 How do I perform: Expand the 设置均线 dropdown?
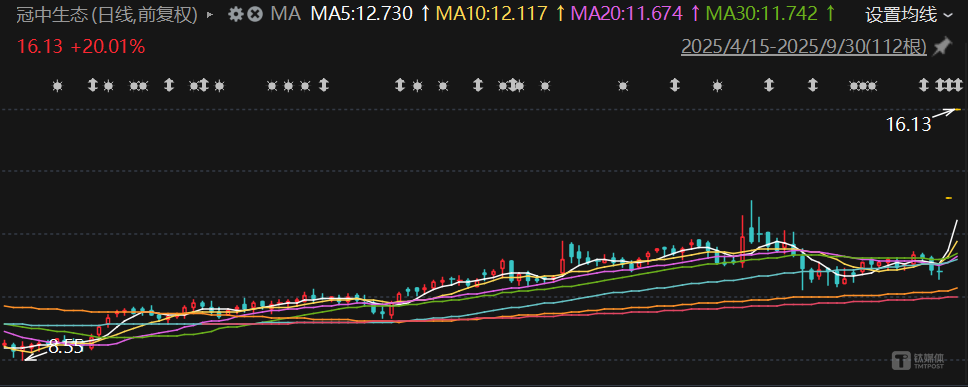tap(909, 15)
